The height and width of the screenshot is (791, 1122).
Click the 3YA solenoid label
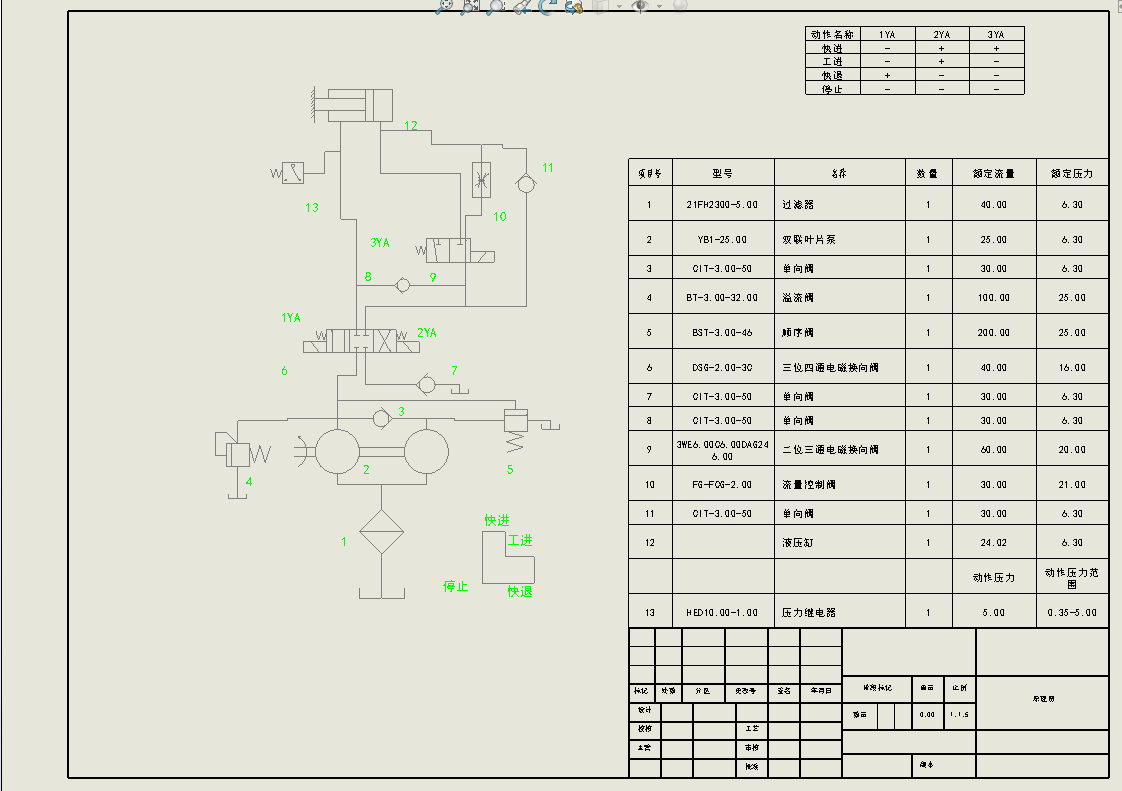coord(380,242)
